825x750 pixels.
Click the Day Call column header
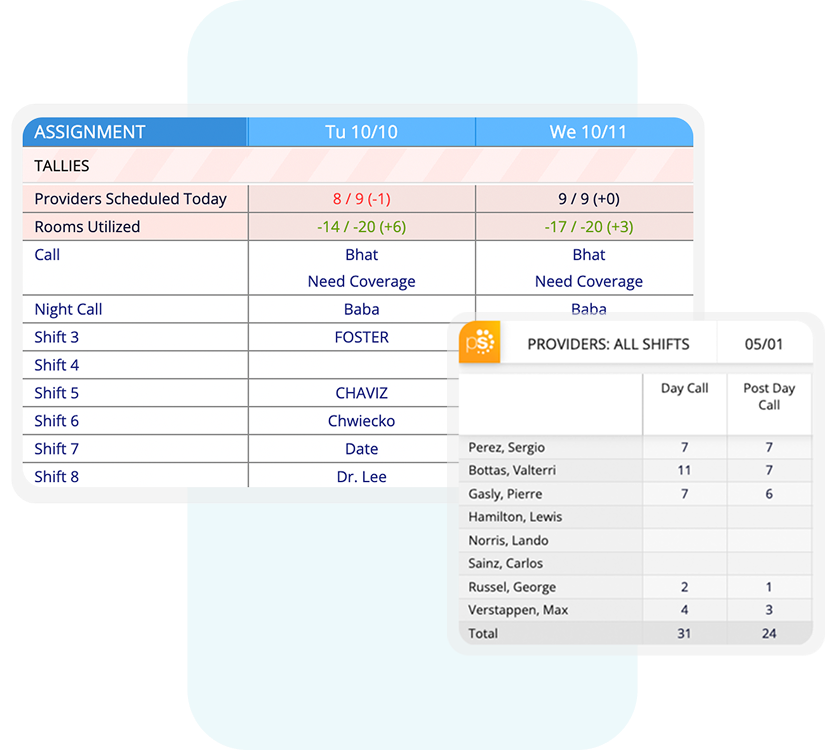coord(684,389)
